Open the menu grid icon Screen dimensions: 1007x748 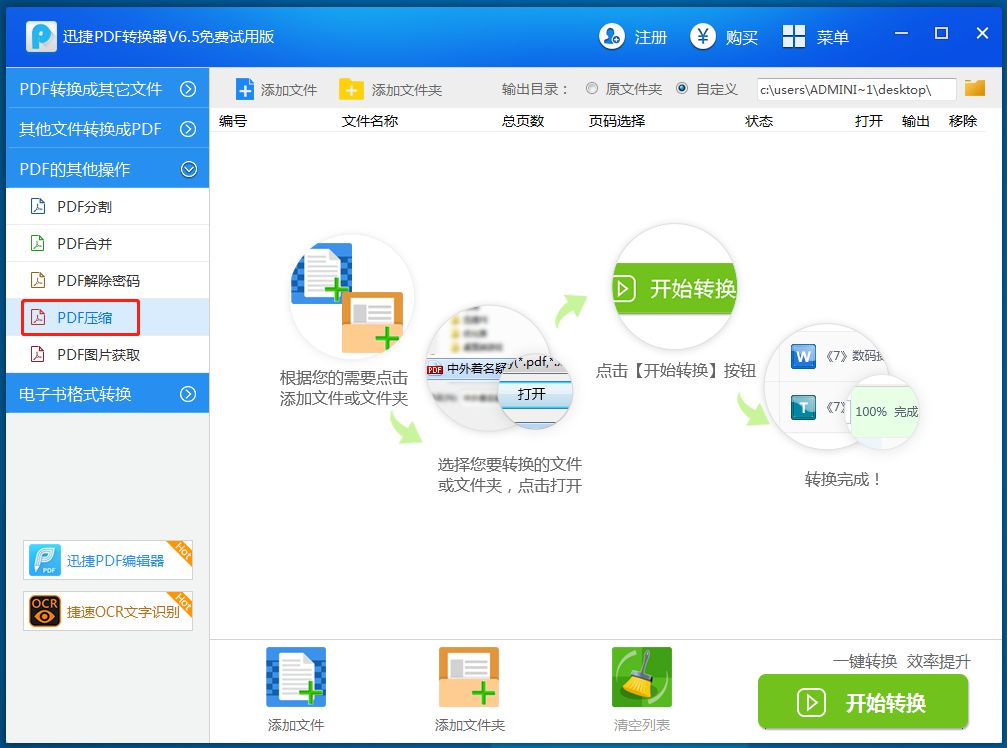tap(794, 37)
